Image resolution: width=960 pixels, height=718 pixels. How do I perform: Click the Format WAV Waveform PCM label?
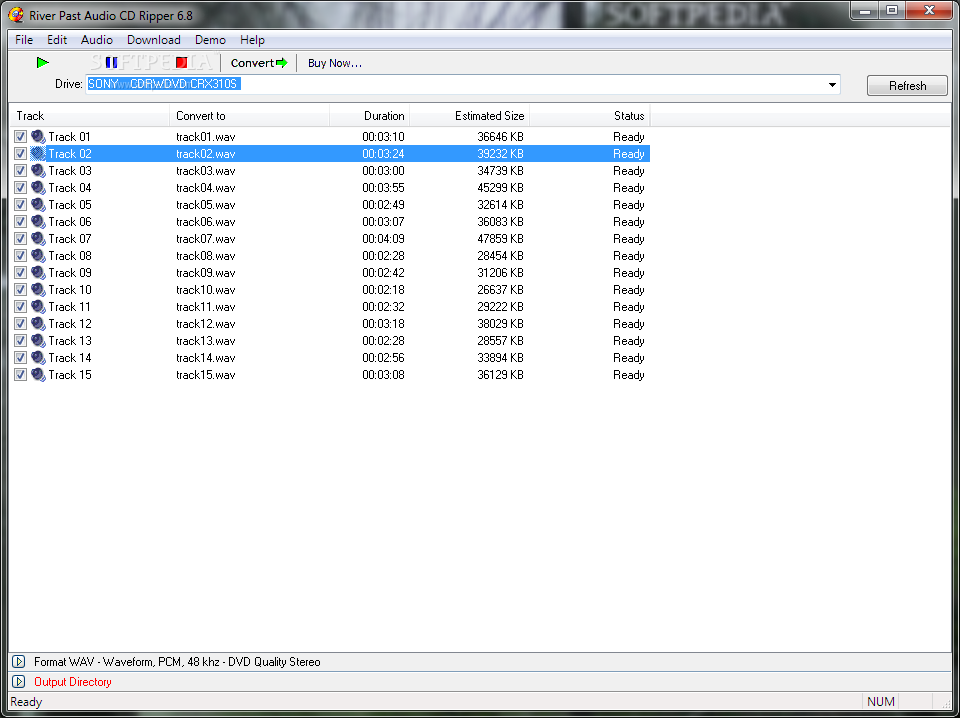click(x=177, y=662)
